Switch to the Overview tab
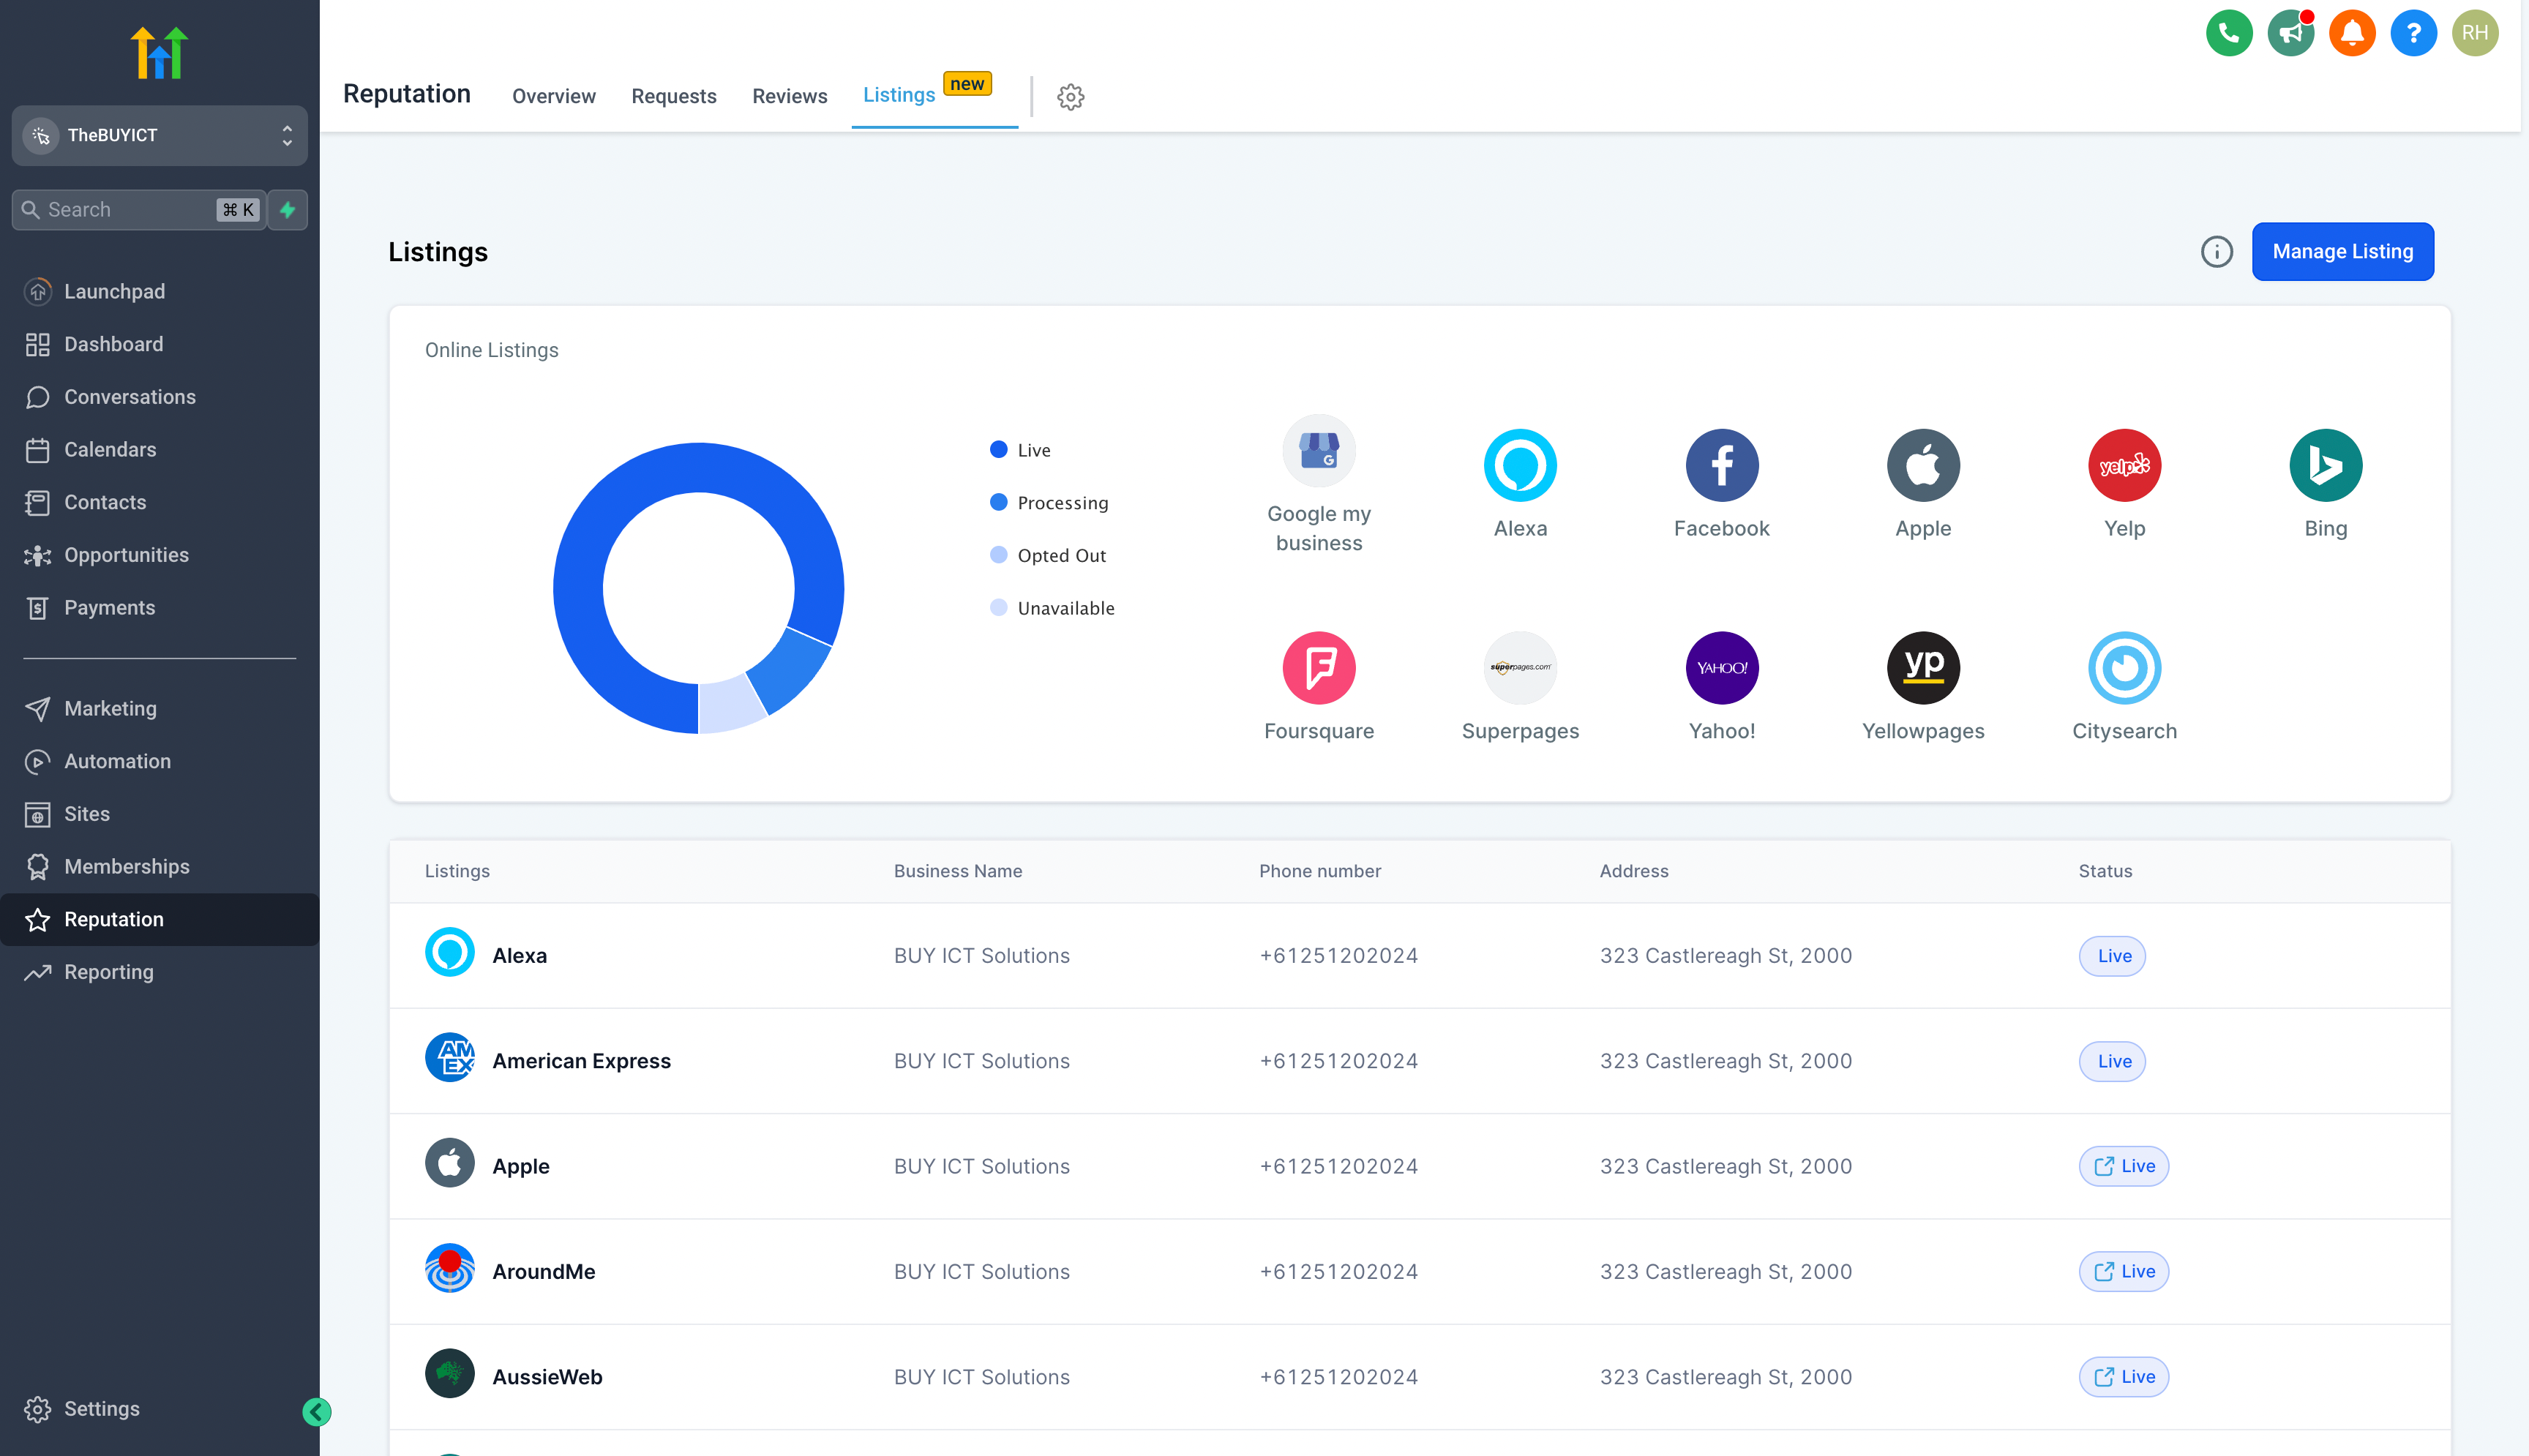 [x=553, y=96]
